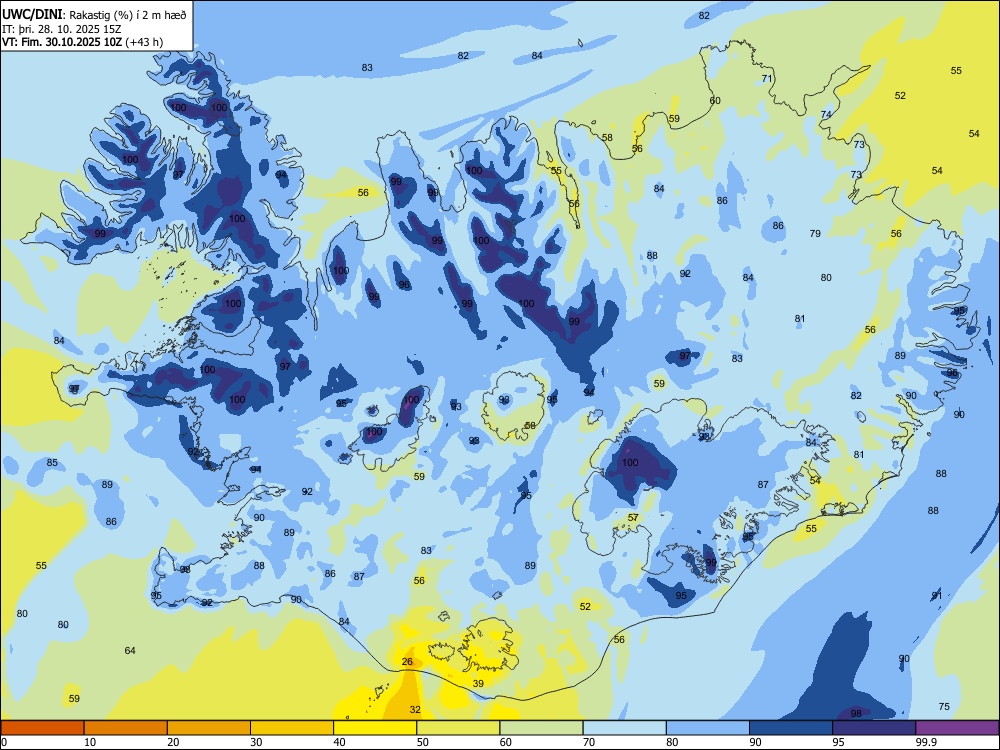The height and width of the screenshot is (750, 1000).
Task: Click the humidity value 32 on the map
Action: tap(415, 709)
